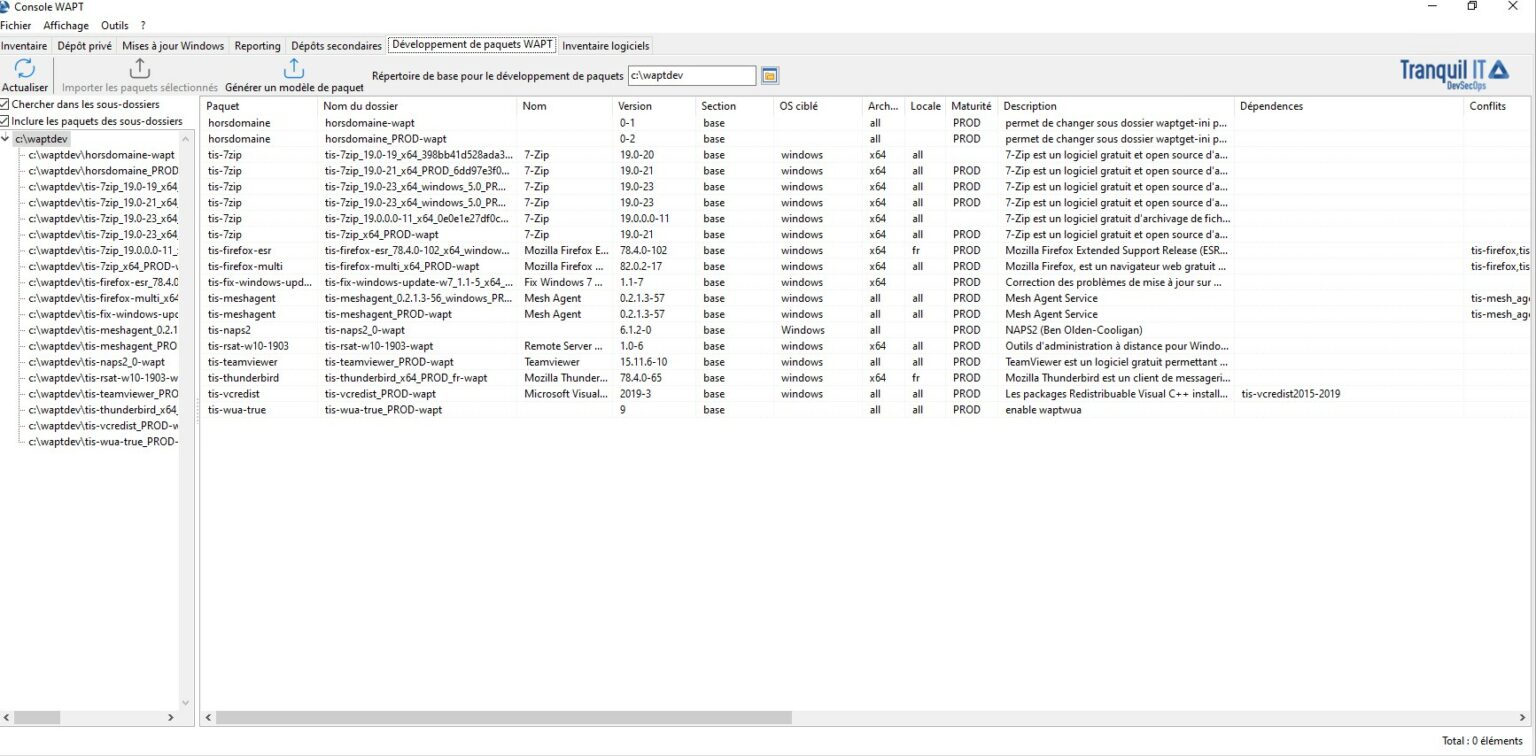
Task: Switch to the Inventaire logiciels tab
Action: click(606, 45)
